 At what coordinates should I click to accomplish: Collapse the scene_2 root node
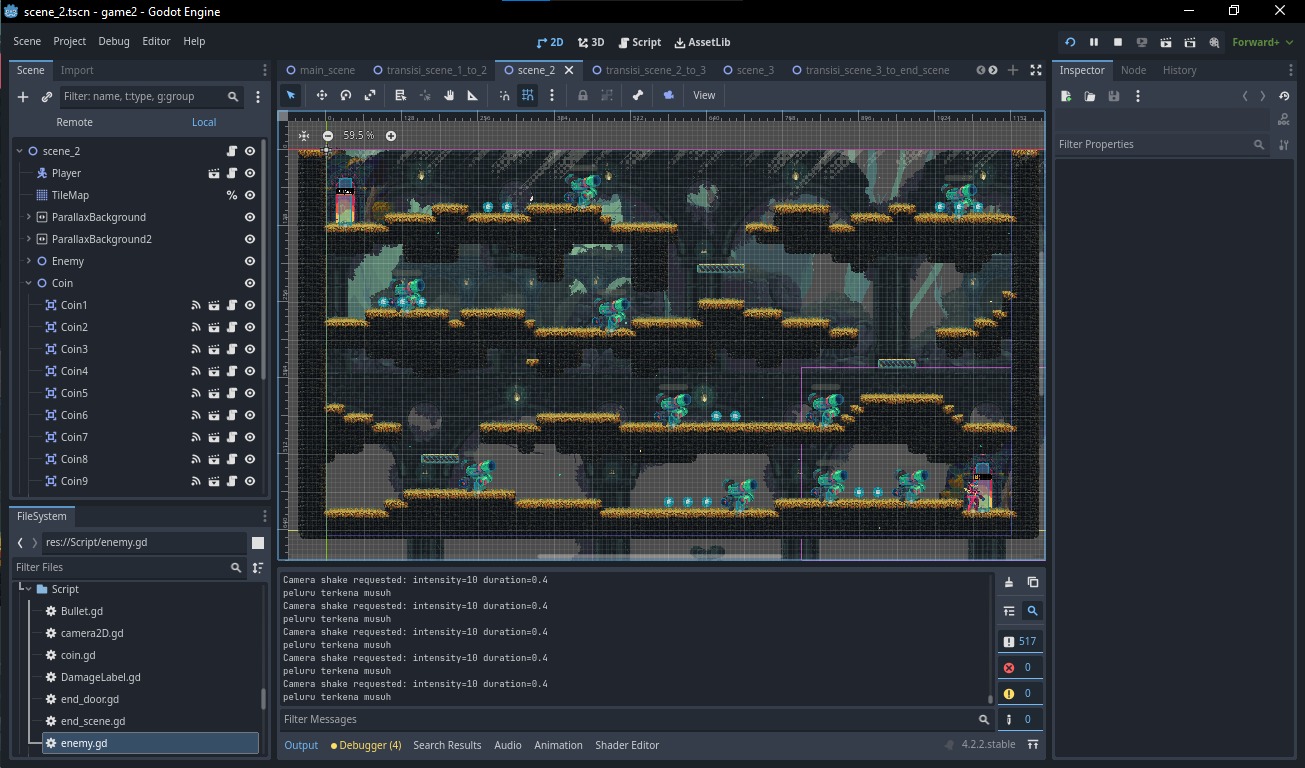(19, 151)
